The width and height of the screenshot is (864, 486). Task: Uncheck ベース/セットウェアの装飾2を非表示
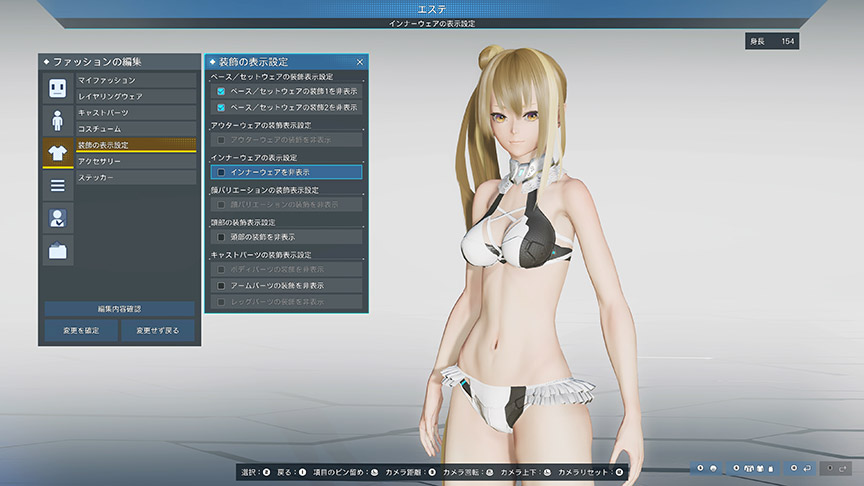pos(221,107)
